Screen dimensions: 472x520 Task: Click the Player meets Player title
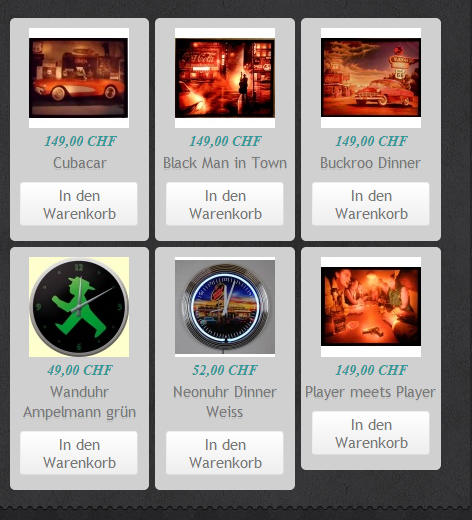(370, 392)
